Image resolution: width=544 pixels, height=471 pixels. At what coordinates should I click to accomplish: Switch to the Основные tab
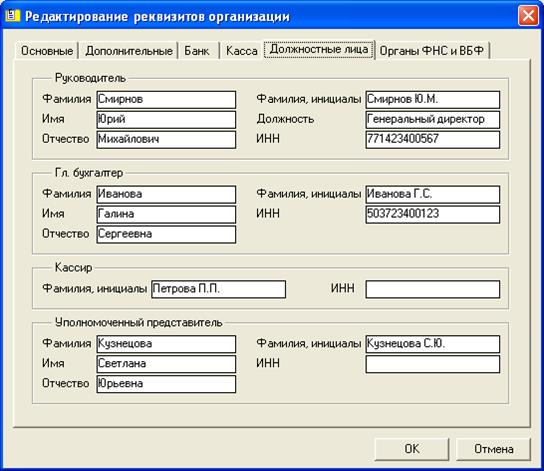coord(47,51)
